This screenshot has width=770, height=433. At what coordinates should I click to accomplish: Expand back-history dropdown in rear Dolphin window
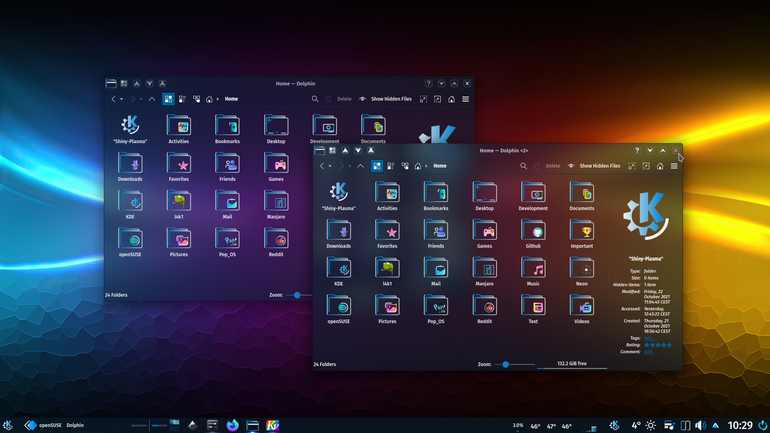pyautogui.click(x=121, y=99)
